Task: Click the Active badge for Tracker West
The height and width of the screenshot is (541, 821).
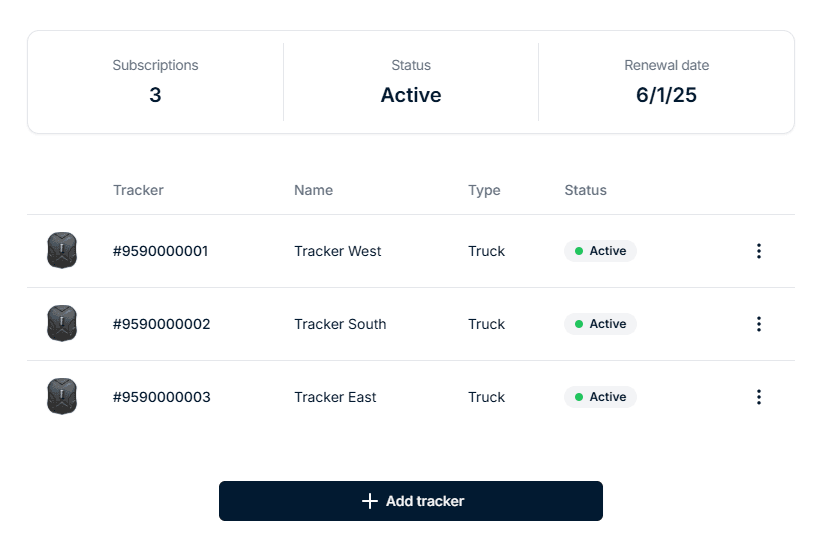Action: (600, 251)
